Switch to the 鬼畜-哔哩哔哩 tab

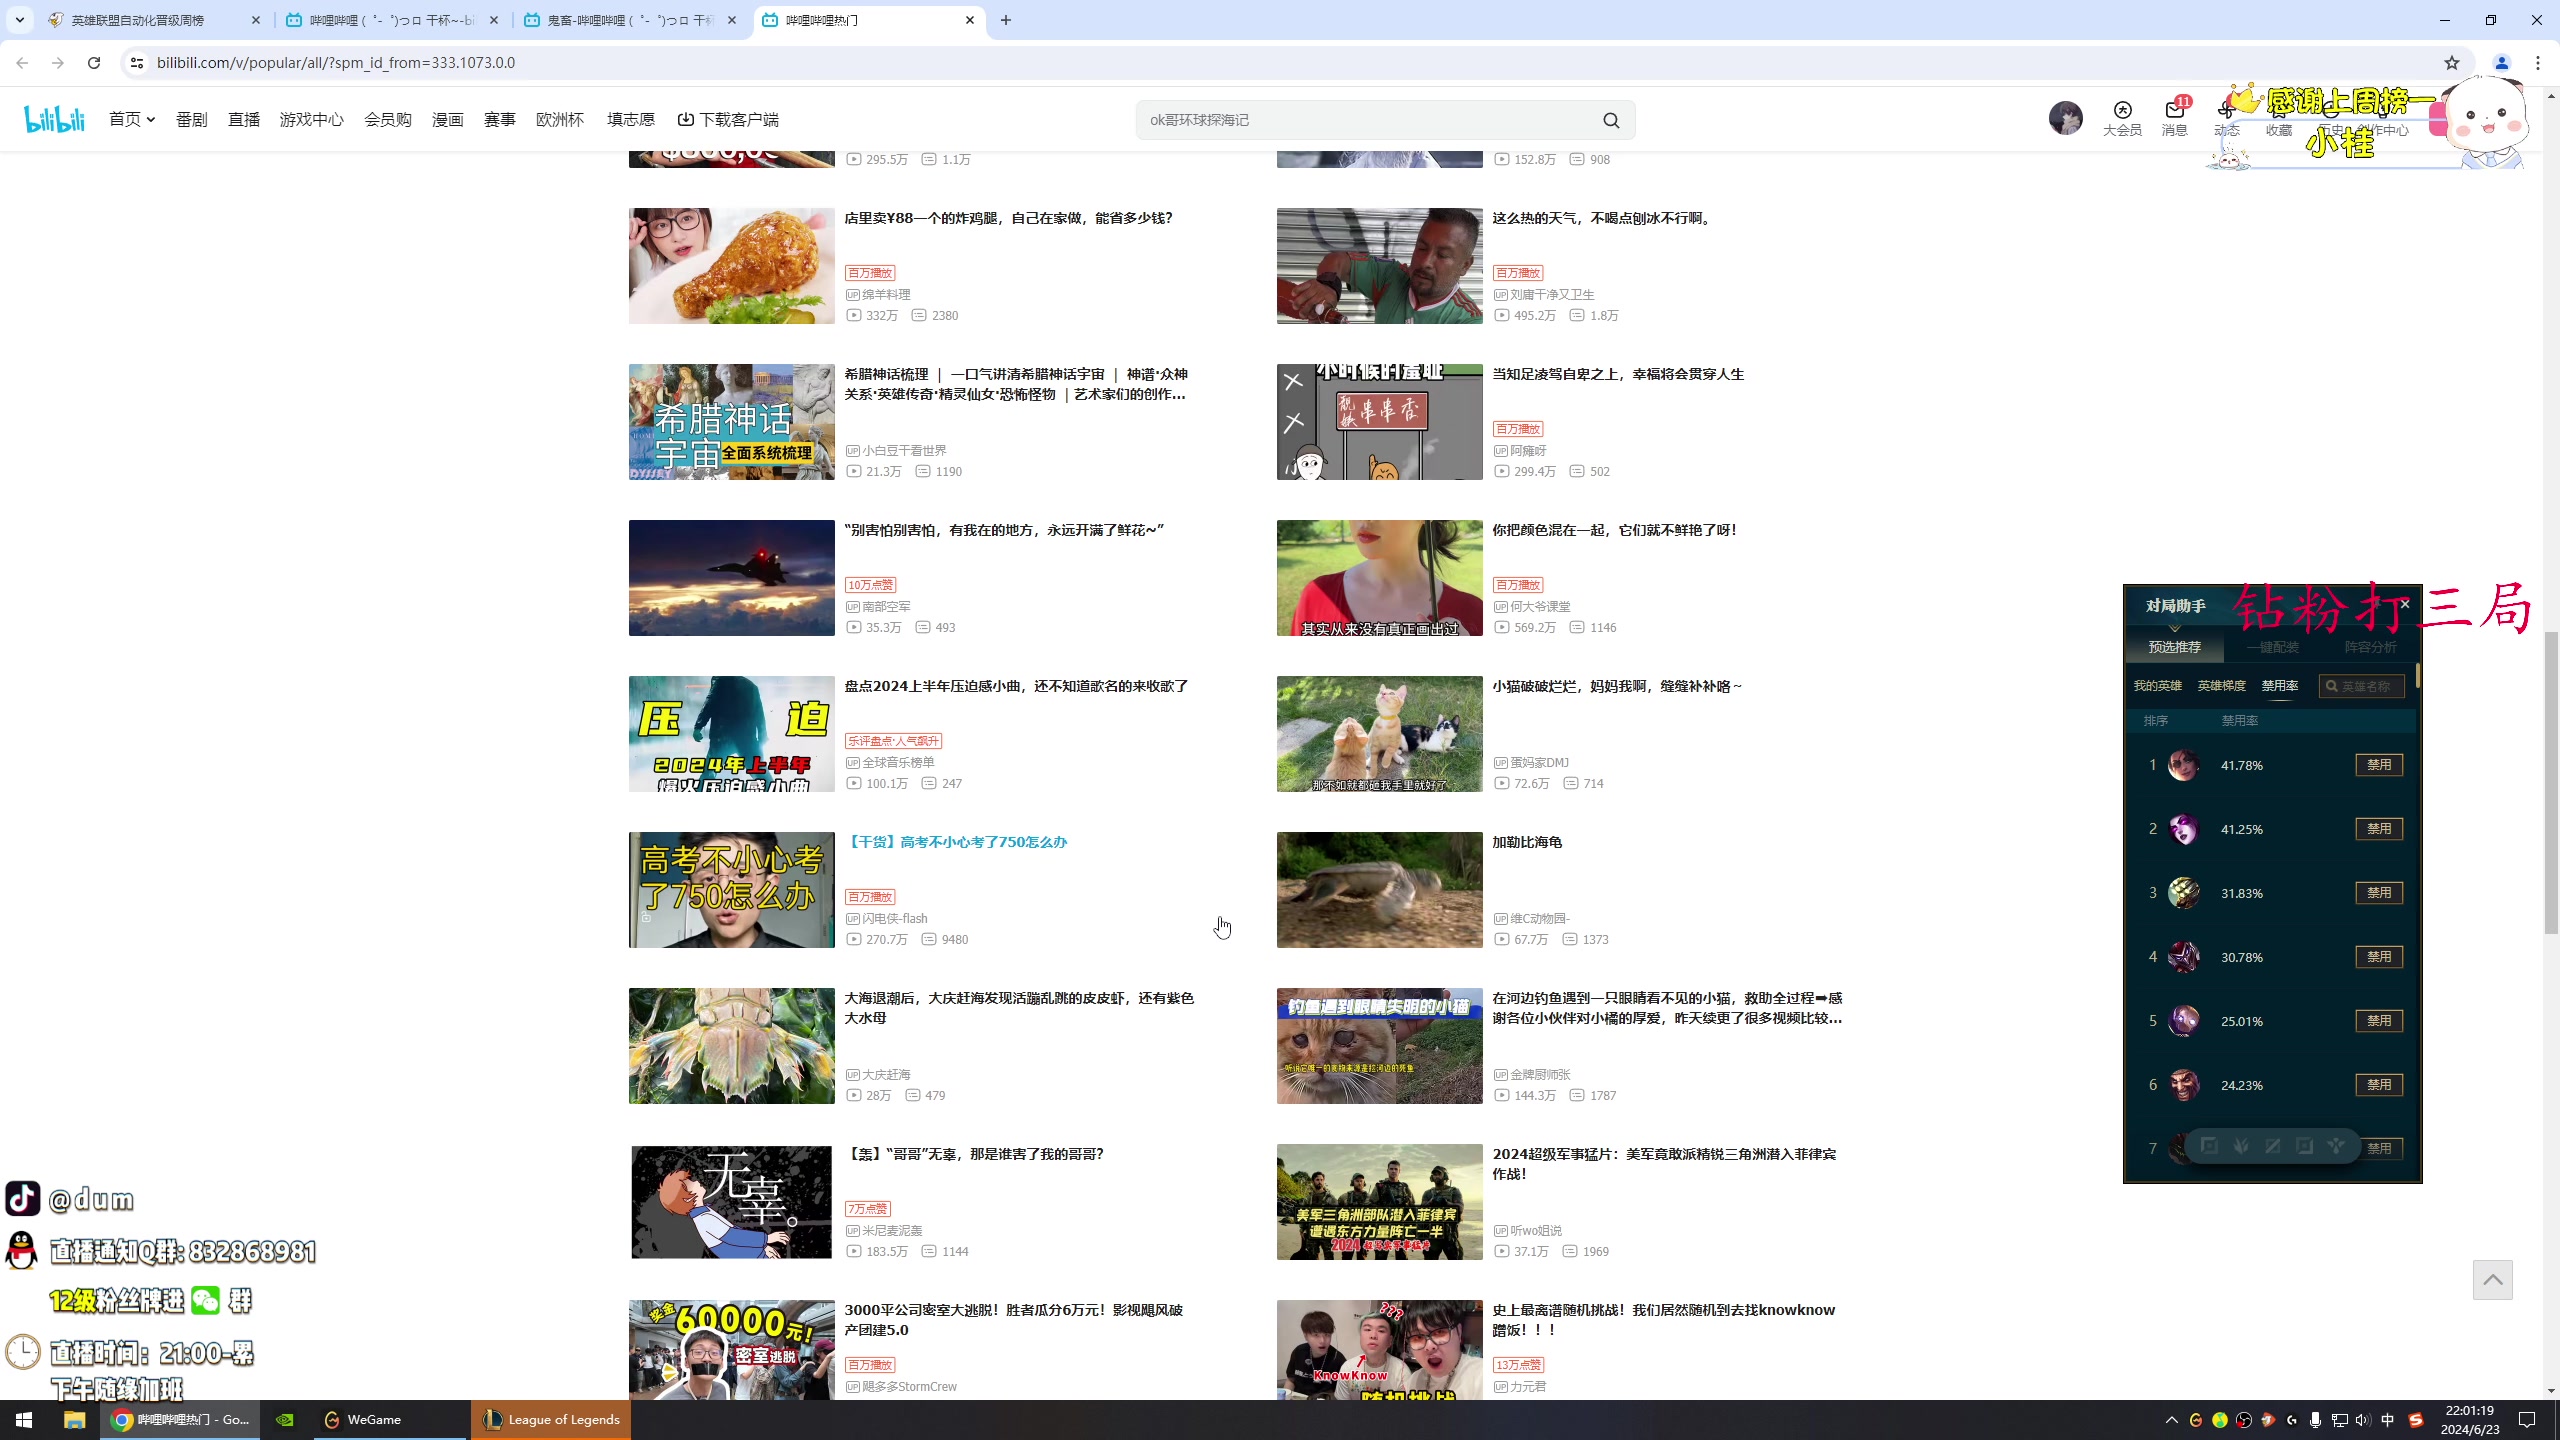click(632, 20)
